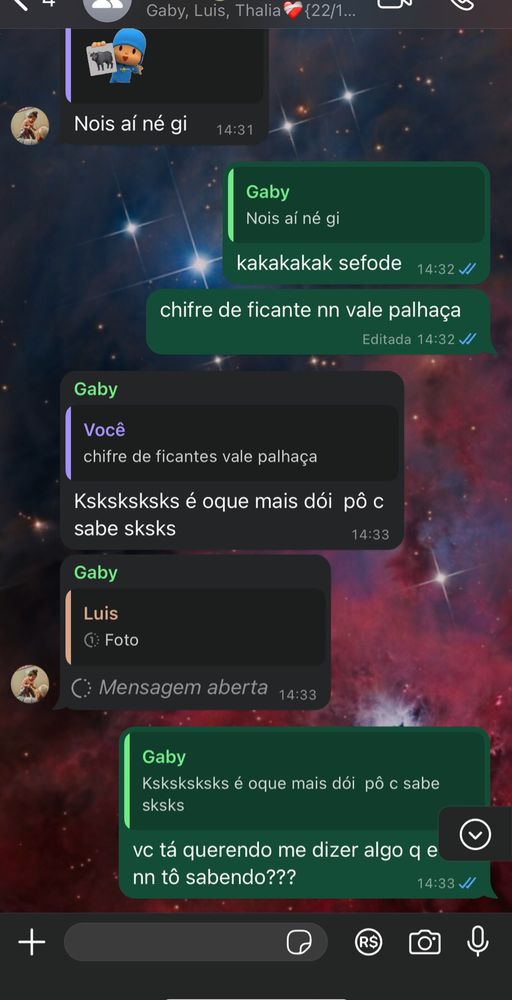This screenshot has height=1000, width=512.
Task: Tap the message text input field
Action: 196,942
